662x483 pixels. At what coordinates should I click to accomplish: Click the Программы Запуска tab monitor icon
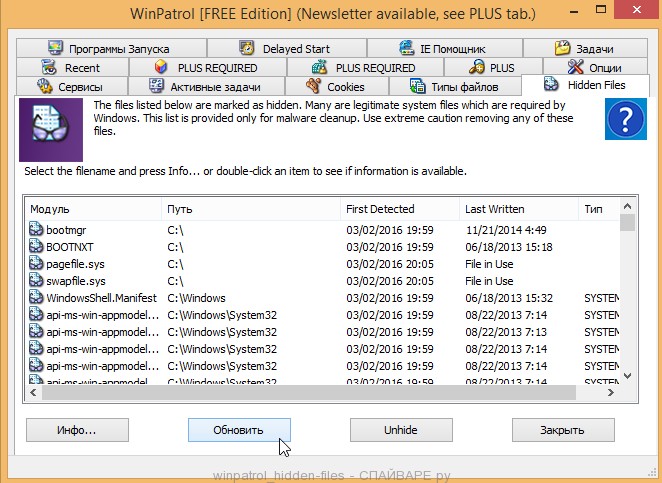coord(55,48)
